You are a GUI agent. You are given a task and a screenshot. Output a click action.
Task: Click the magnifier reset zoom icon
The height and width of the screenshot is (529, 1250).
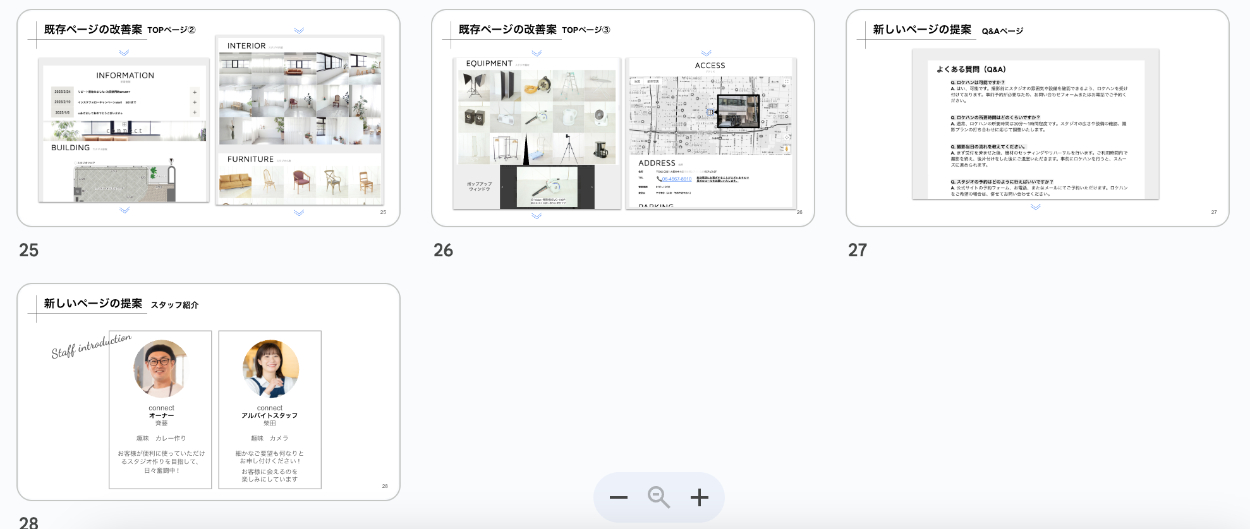[x=659, y=498]
